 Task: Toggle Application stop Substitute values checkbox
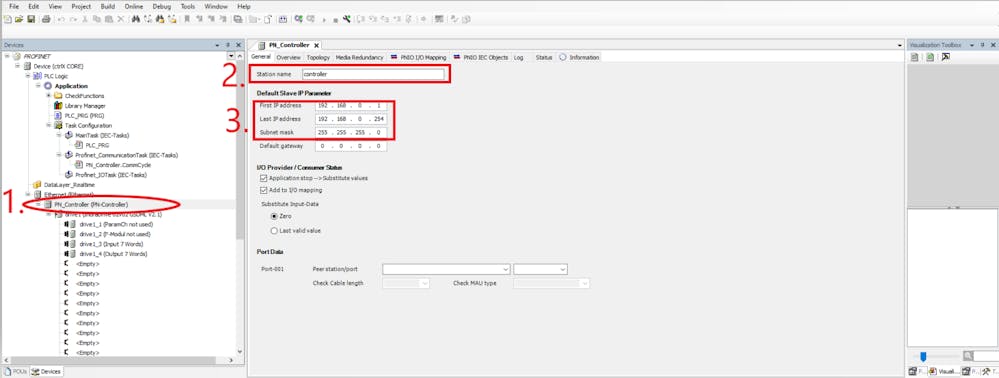pos(264,178)
